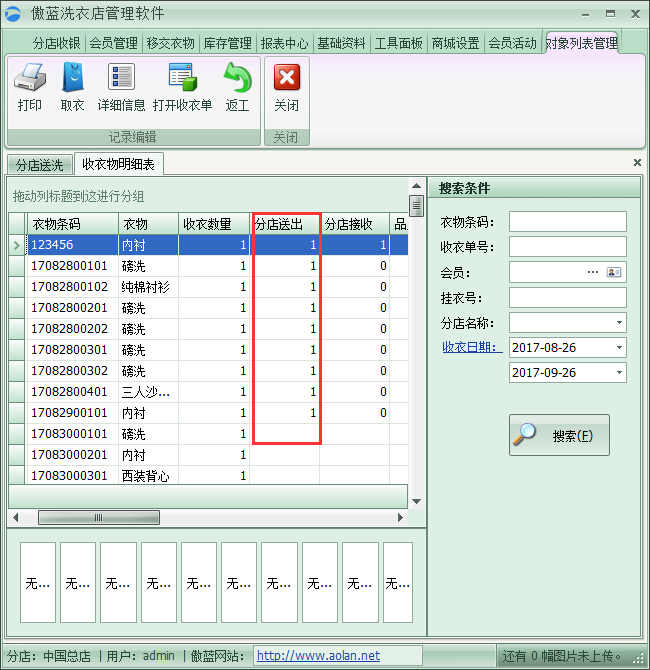Open the 分店收银 menu tab
This screenshot has width=650, height=670.
(56, 43)
